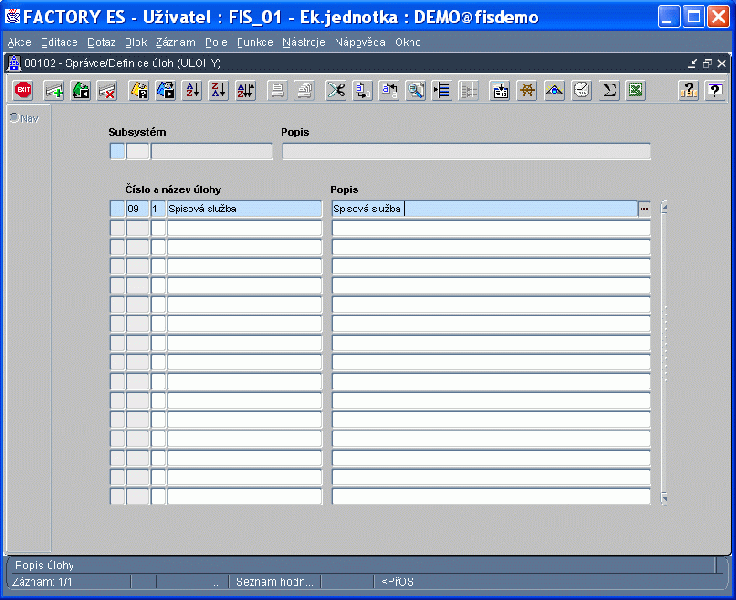This screenshot has width=736, height=600.
Task: Click the 'Popis úlohy' status line text
Action: click(x=45, y=565)
